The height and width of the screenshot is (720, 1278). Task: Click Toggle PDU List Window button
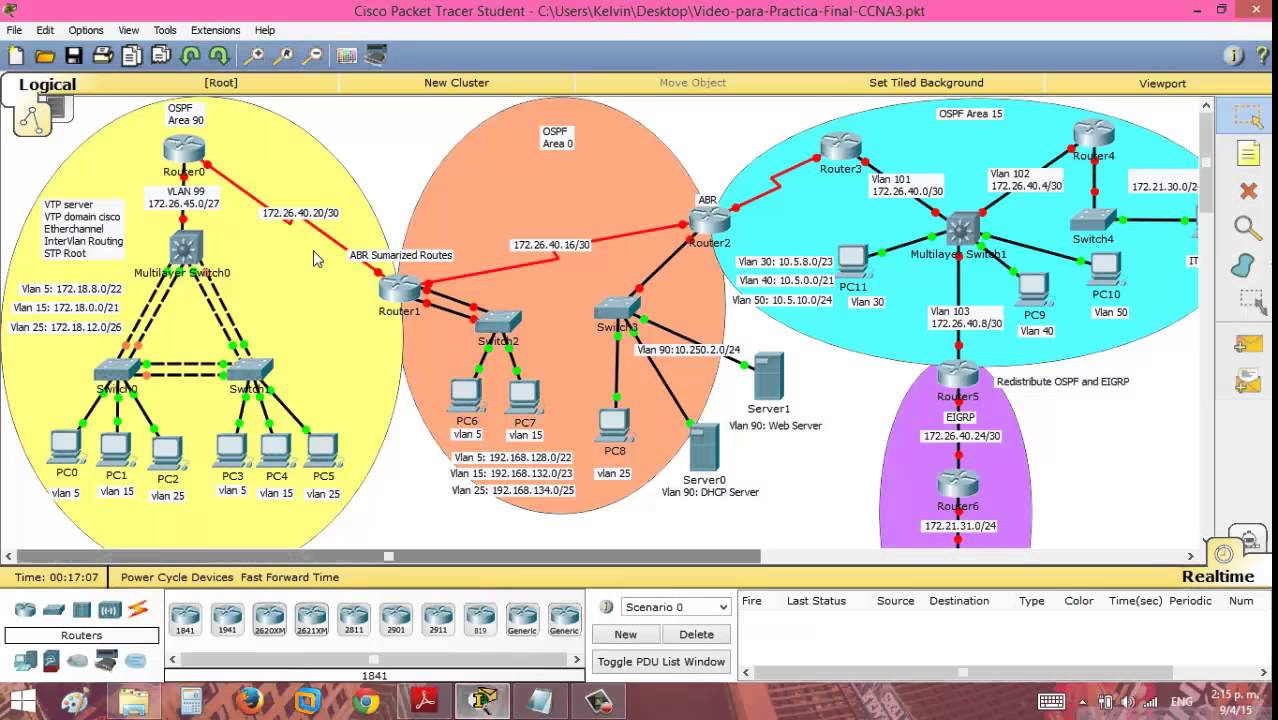click(661, 661)
